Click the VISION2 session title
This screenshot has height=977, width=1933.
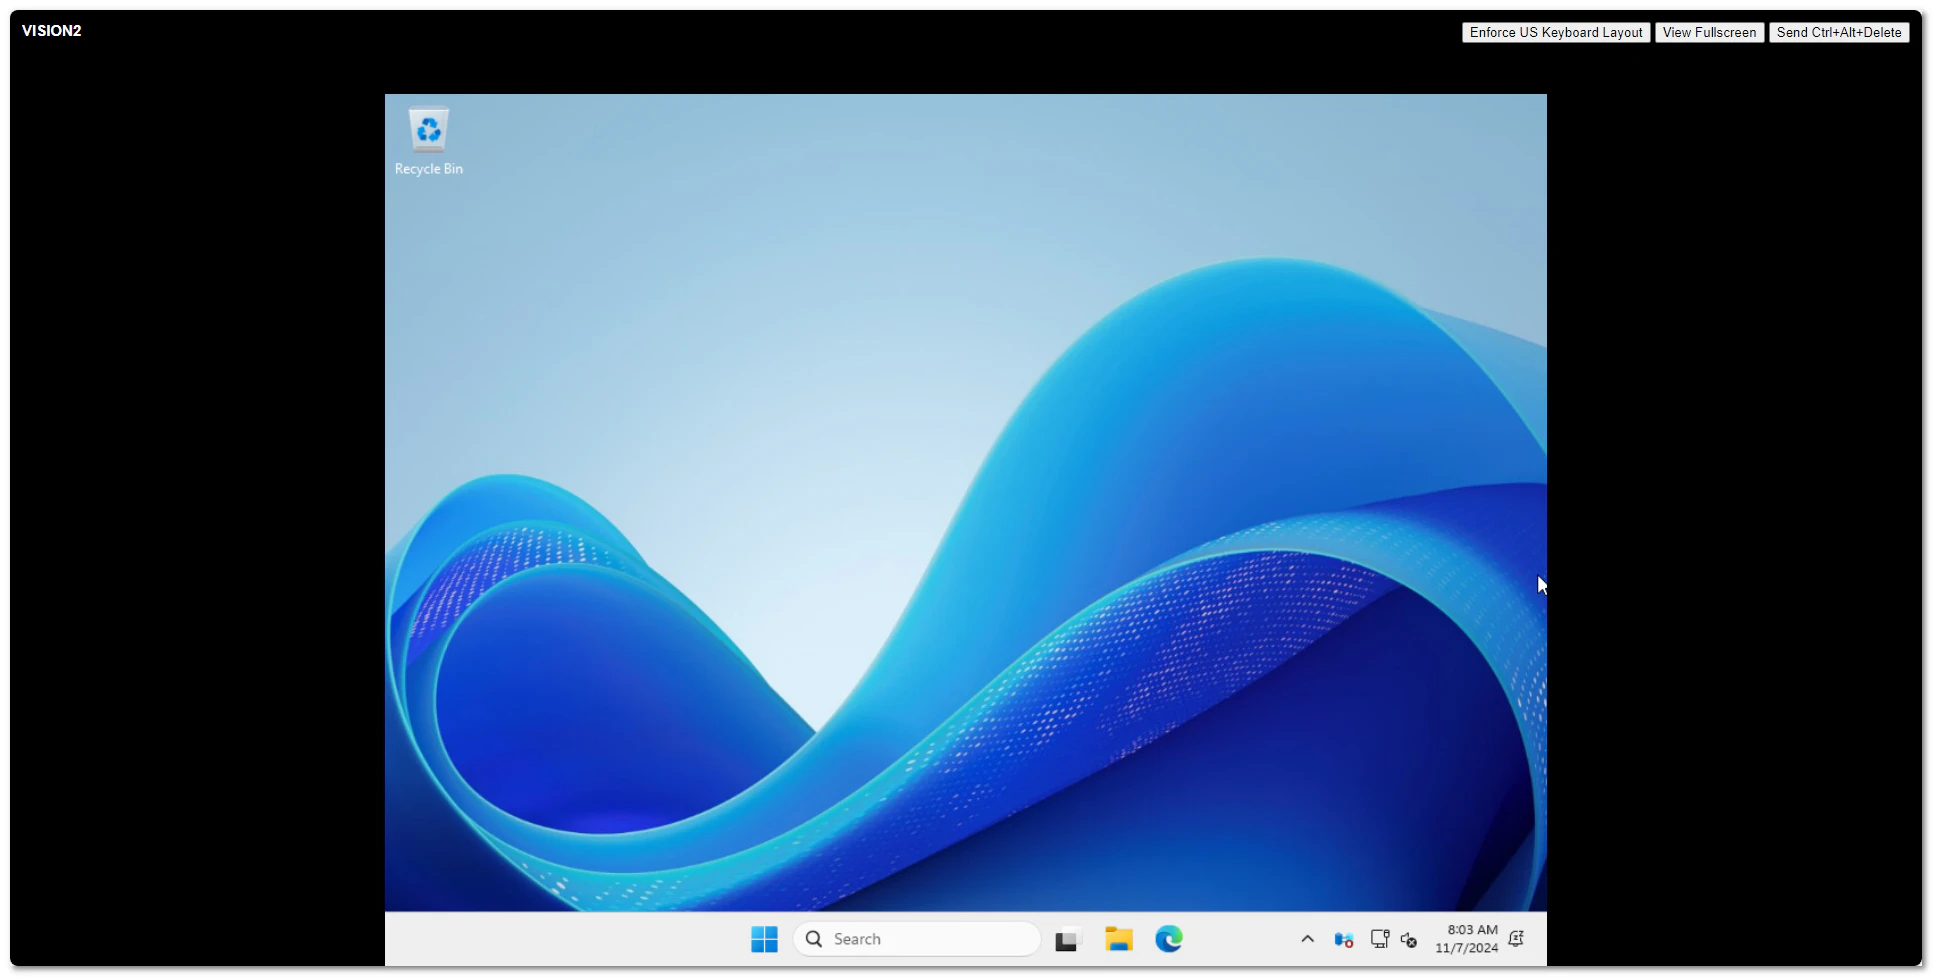52,31
